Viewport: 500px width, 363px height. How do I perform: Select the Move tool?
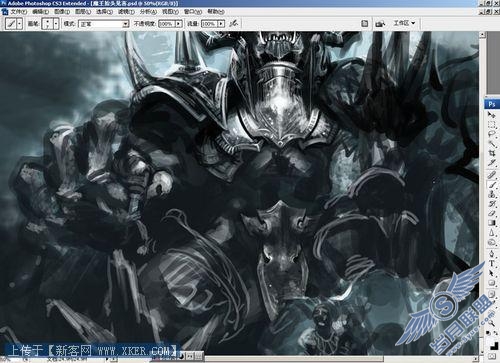click(492, 115)
